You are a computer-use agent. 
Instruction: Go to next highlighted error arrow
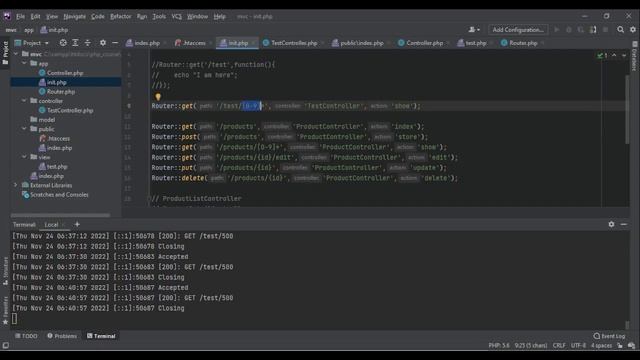pos(624,56)
